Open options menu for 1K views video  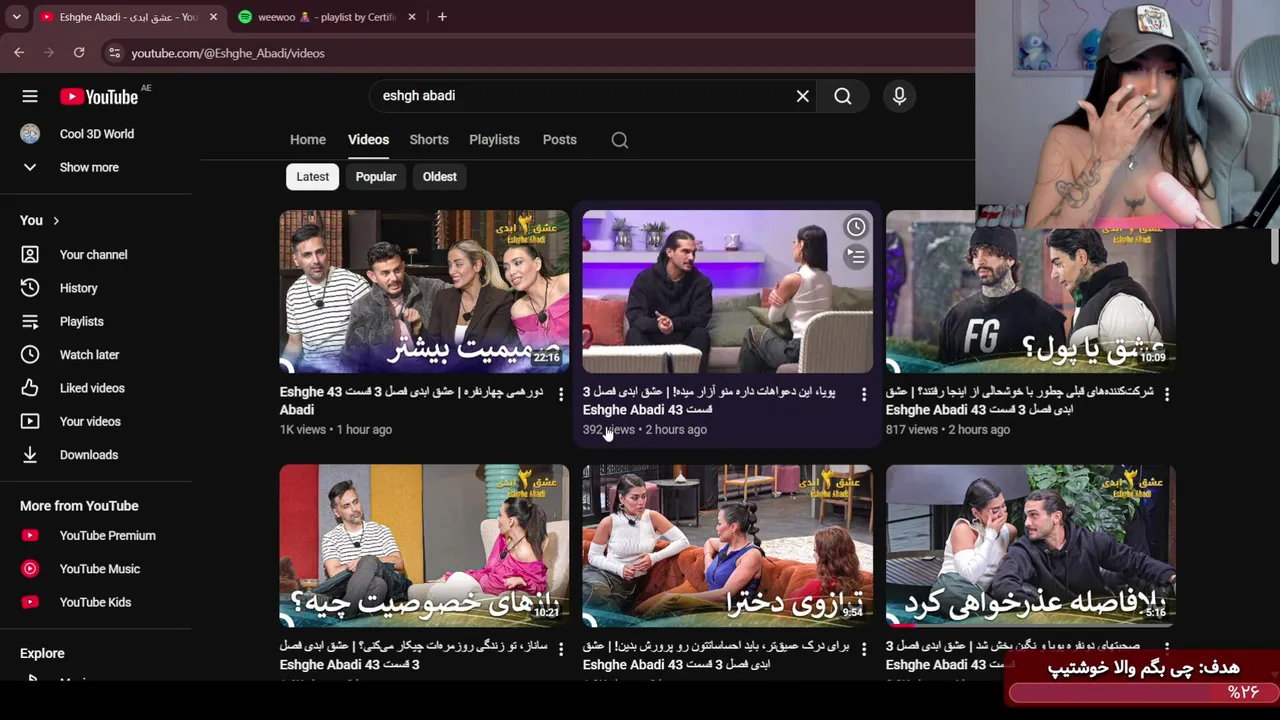pyautogui.click(x=561, y=394)
